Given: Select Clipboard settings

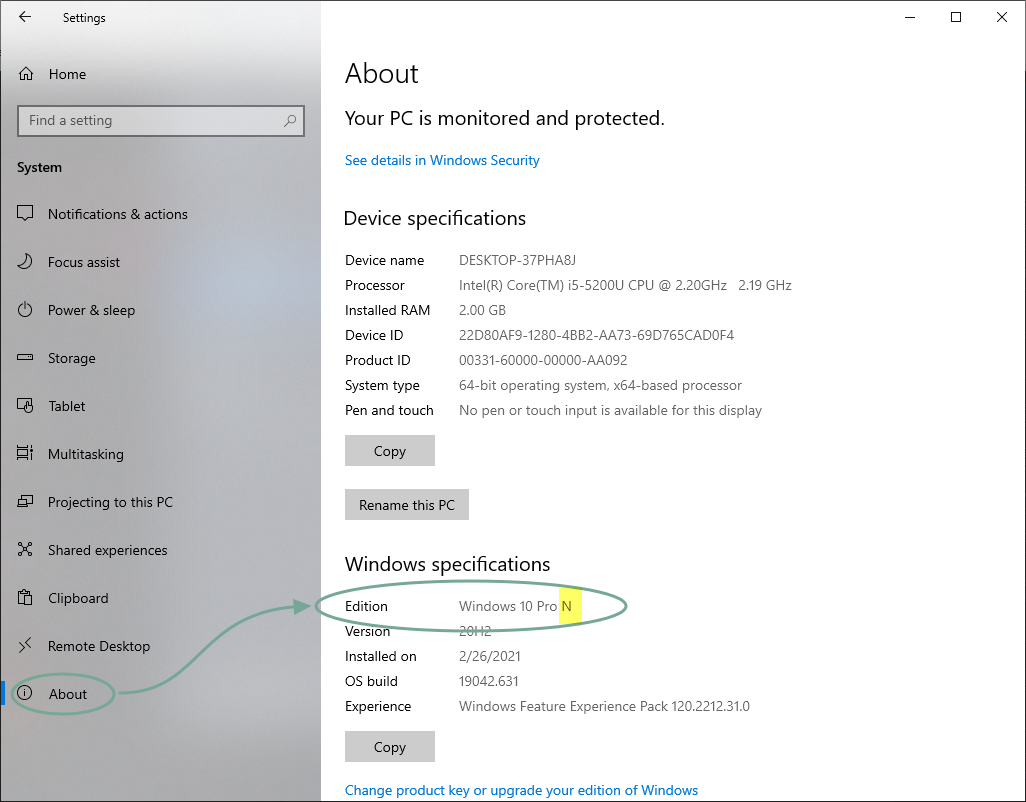Looking at the screenshot, I should point(160,598).
